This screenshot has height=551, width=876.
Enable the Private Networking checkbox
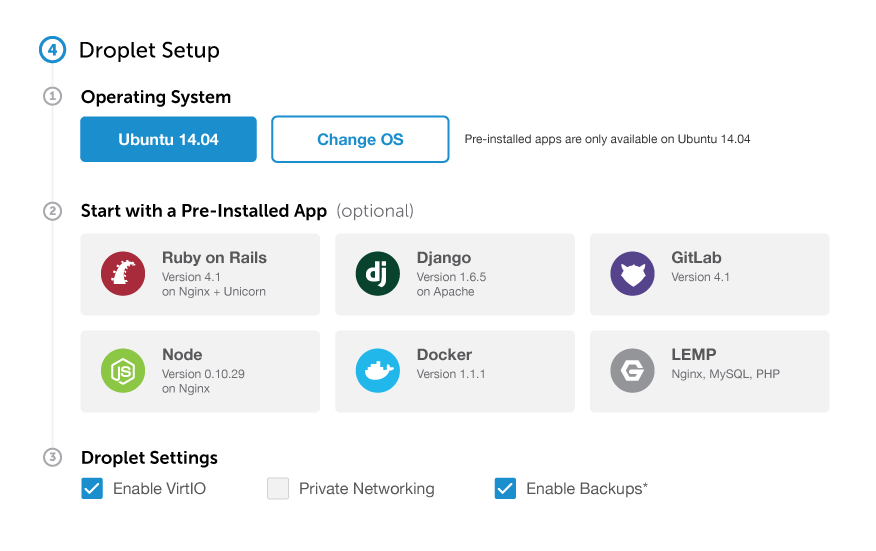(278, 488)
